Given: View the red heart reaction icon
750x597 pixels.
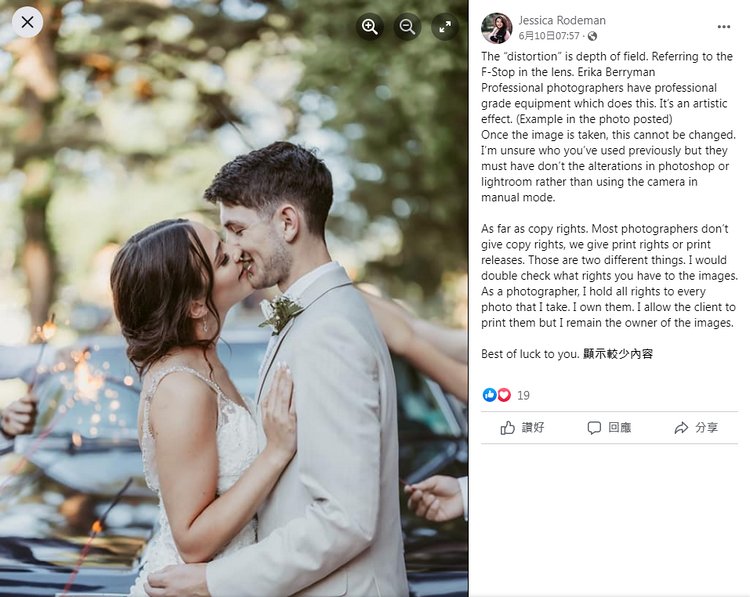Looking at the screenshot, I should (x=504, y=395).
